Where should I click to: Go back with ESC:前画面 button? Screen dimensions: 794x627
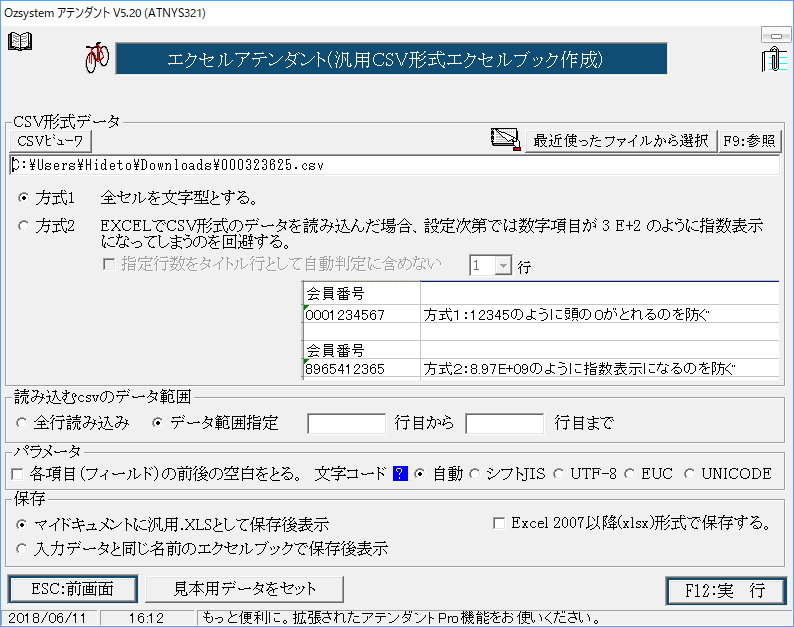[73, 590]
